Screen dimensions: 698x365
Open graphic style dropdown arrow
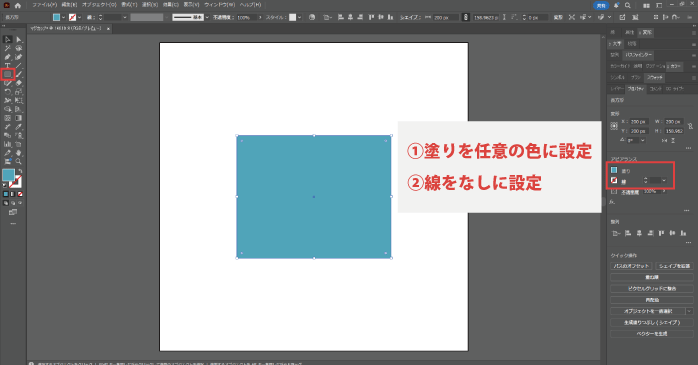click(299, 17)
